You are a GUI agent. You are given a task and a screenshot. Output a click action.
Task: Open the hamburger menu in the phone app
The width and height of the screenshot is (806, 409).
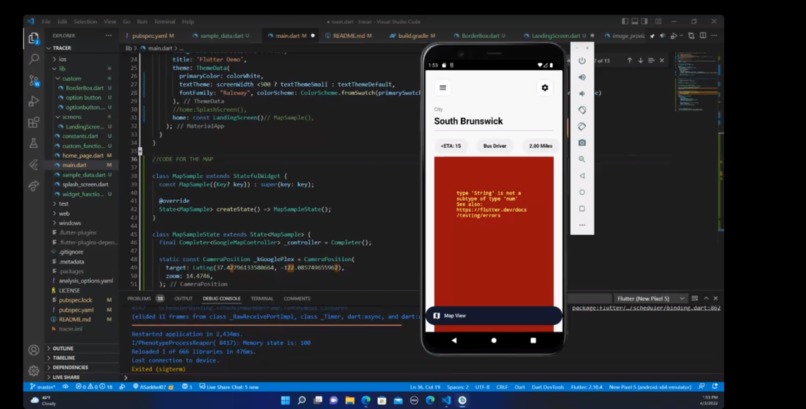[x=443, y=88]
